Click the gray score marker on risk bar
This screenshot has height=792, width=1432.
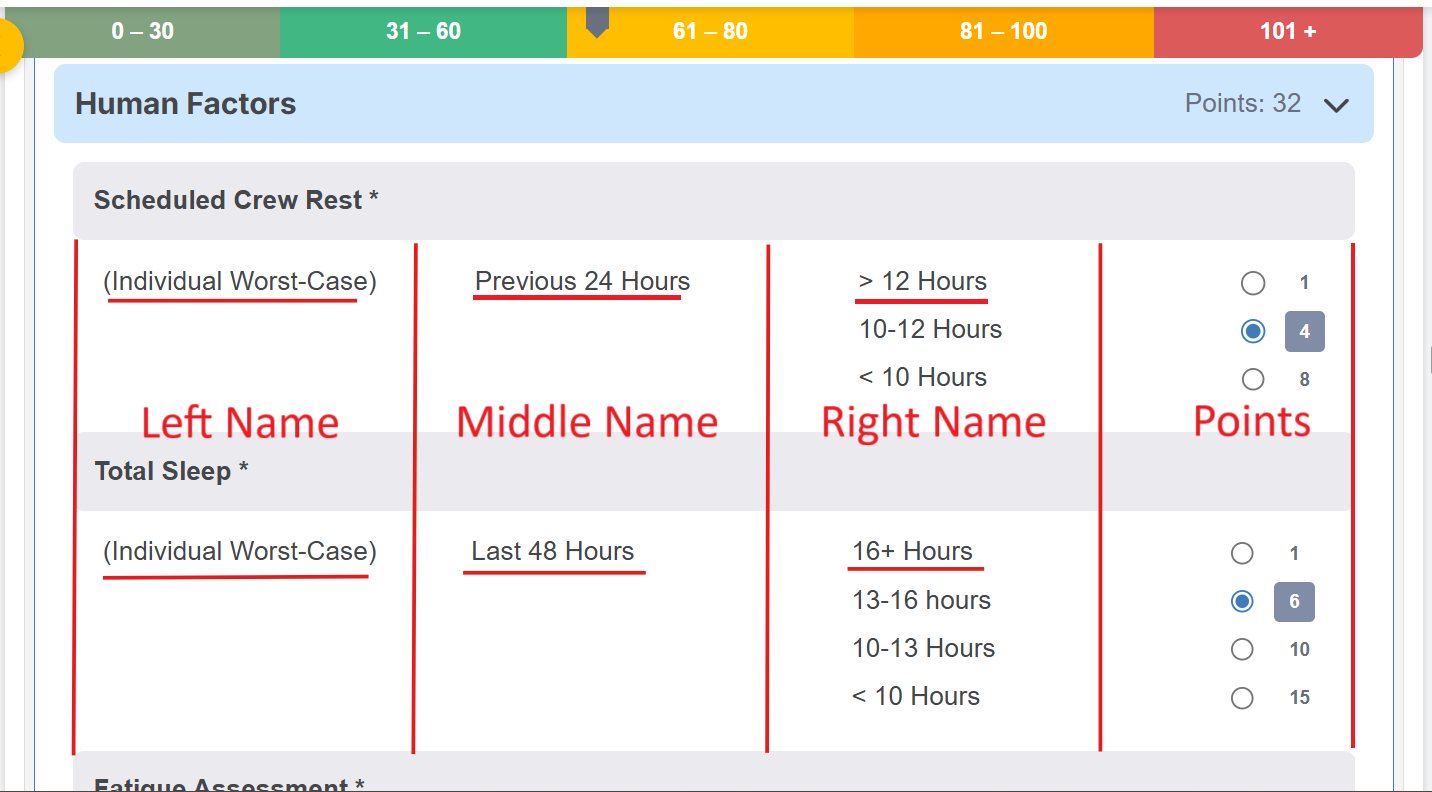(597, 21)
